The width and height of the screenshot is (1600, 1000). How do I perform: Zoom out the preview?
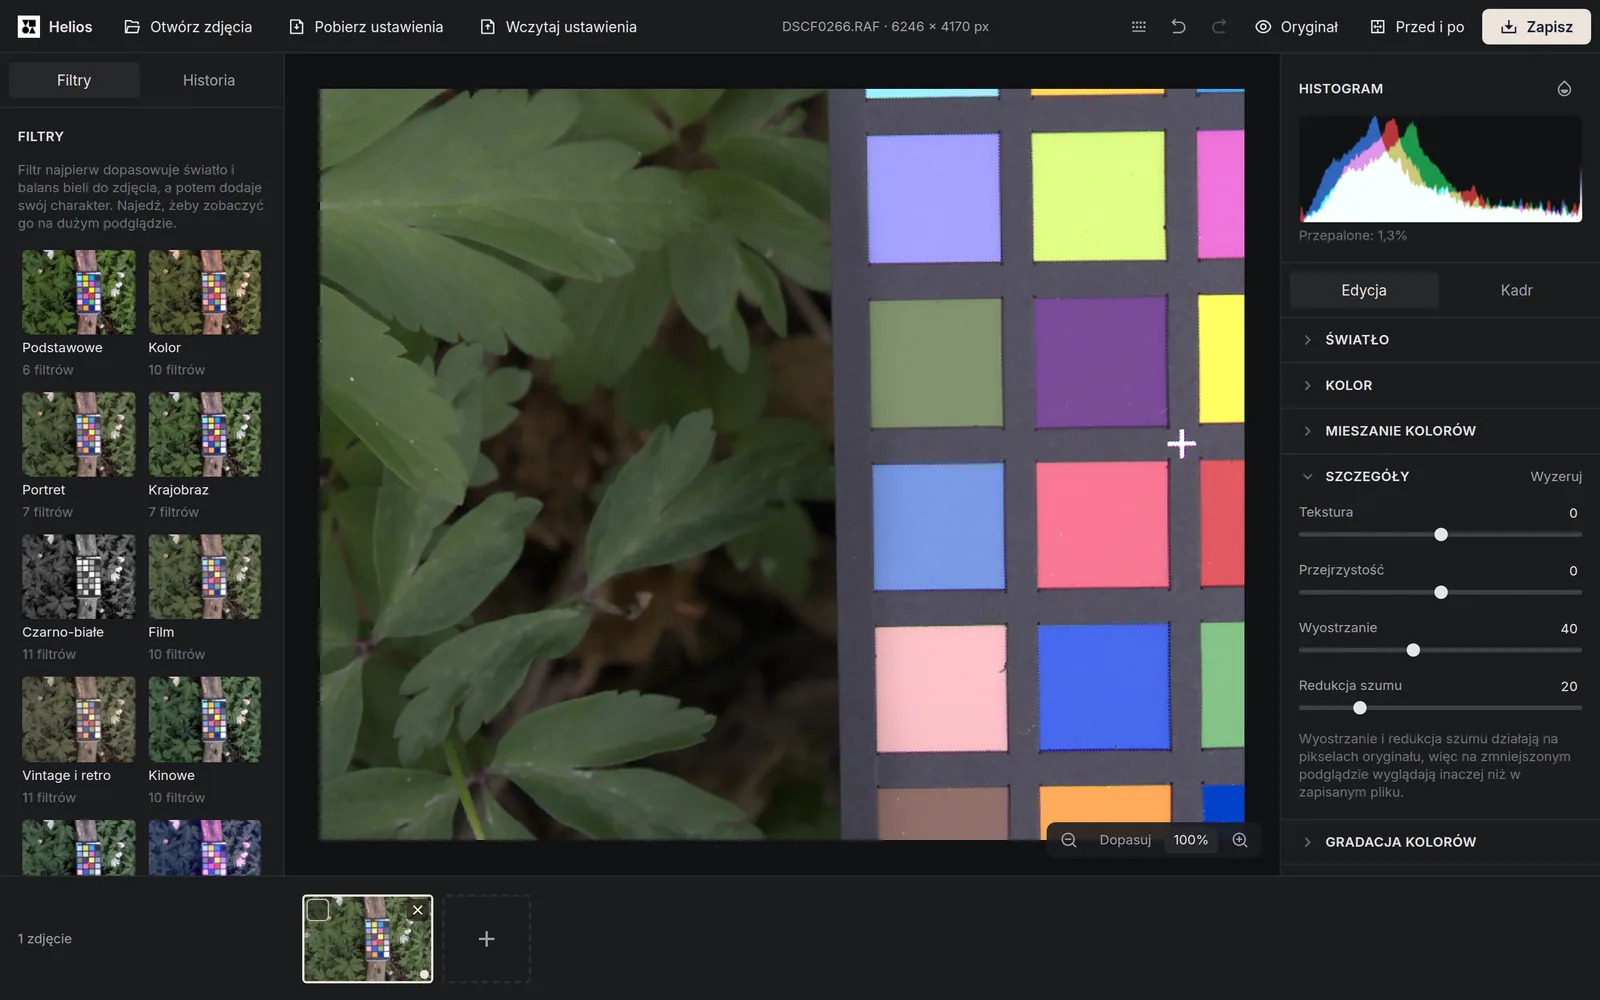[x=1069, y=840]
